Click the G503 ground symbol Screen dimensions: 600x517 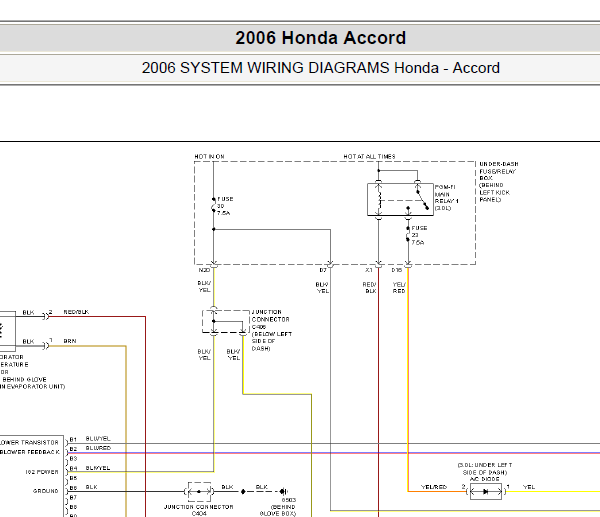click(x=283, y=491)
